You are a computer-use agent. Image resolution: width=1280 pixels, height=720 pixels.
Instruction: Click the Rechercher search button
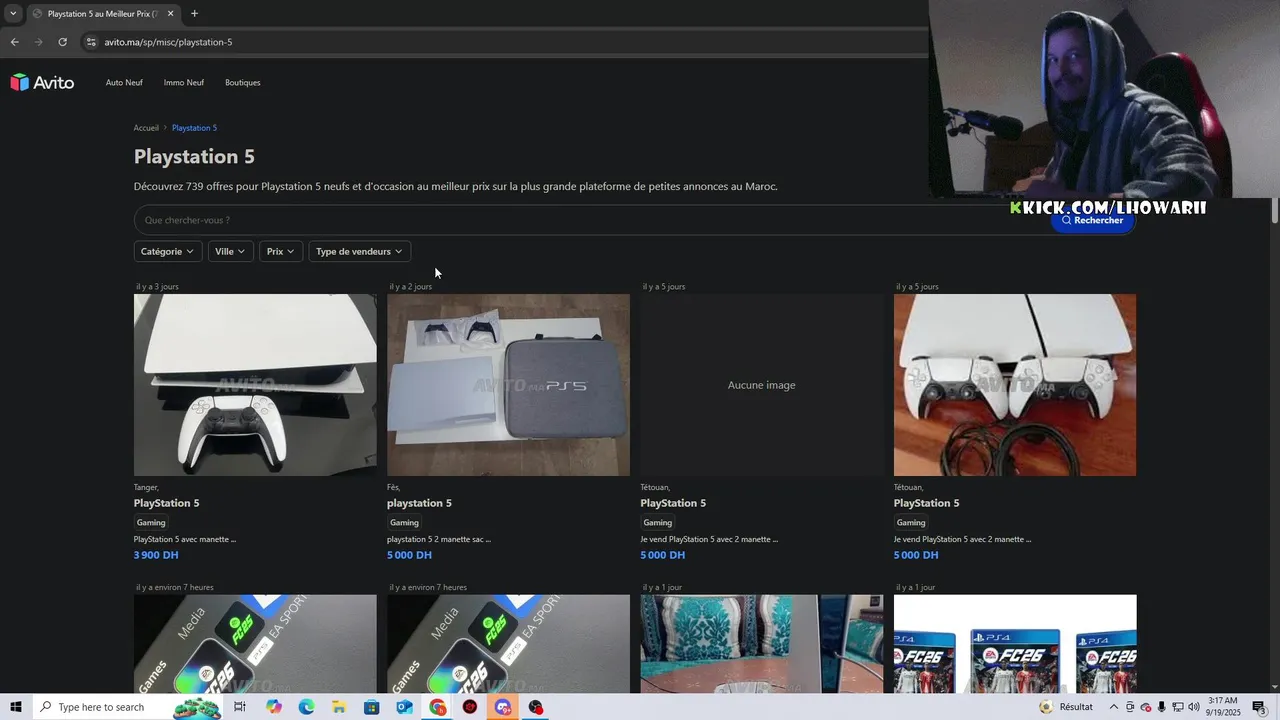(x=1093, y=220)
